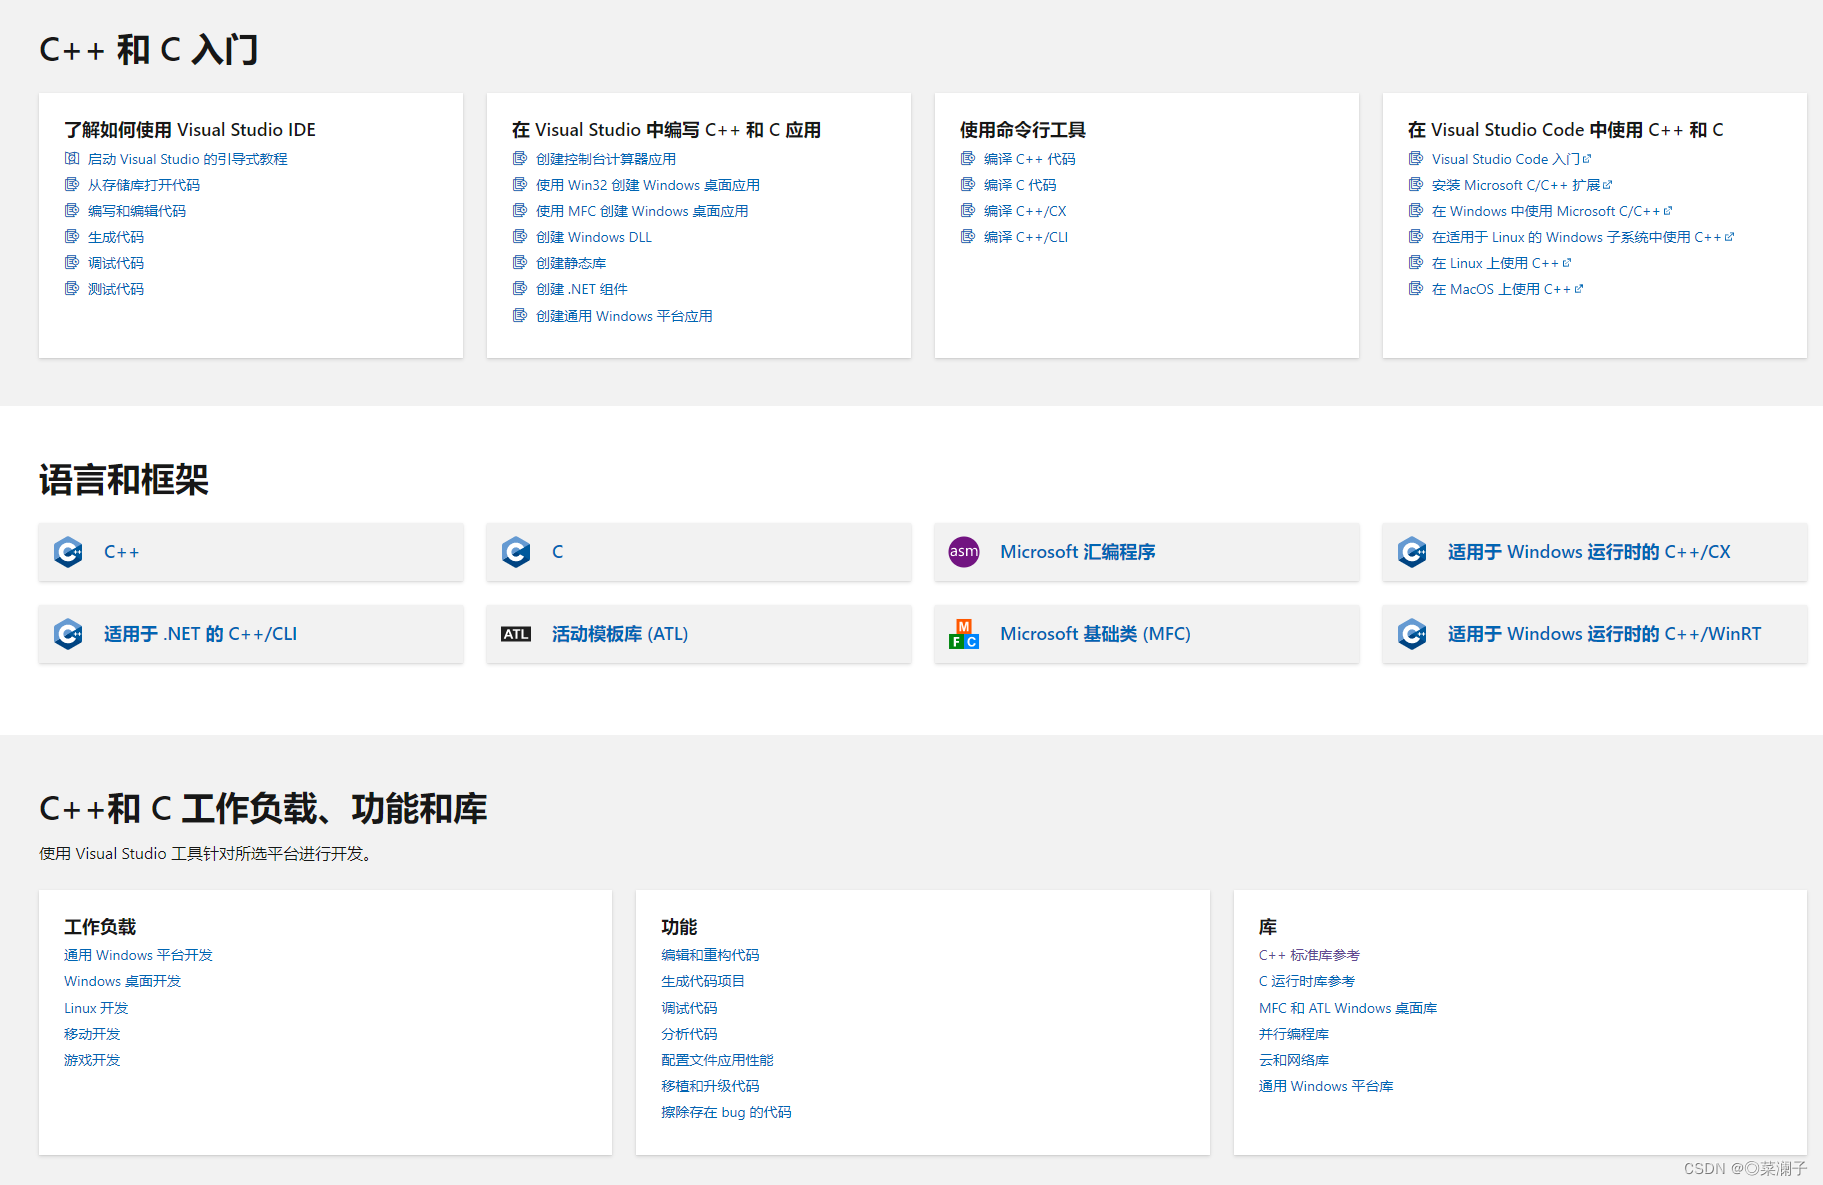Screen dimensions: 1823x1185
Task: Open 擦除存在 bug 的代码 link
Action: click(726, 1112)
